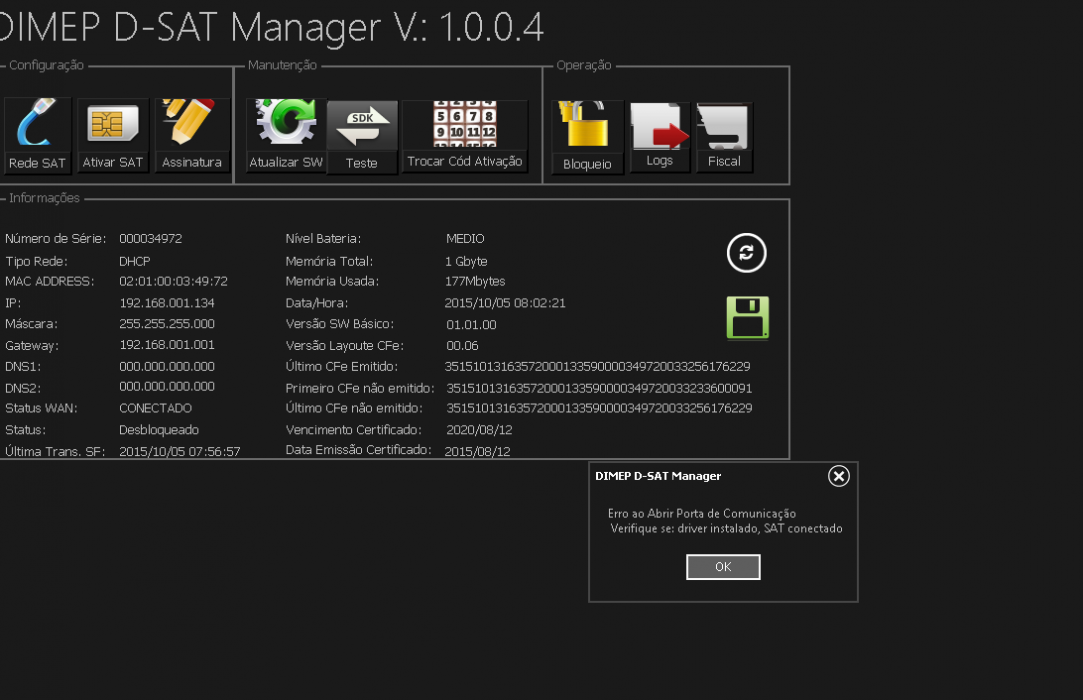Select the MAC address 02:01:00:03:49:72
Viewport: 1083px width, 700px height.
click(x=173, y=281)
